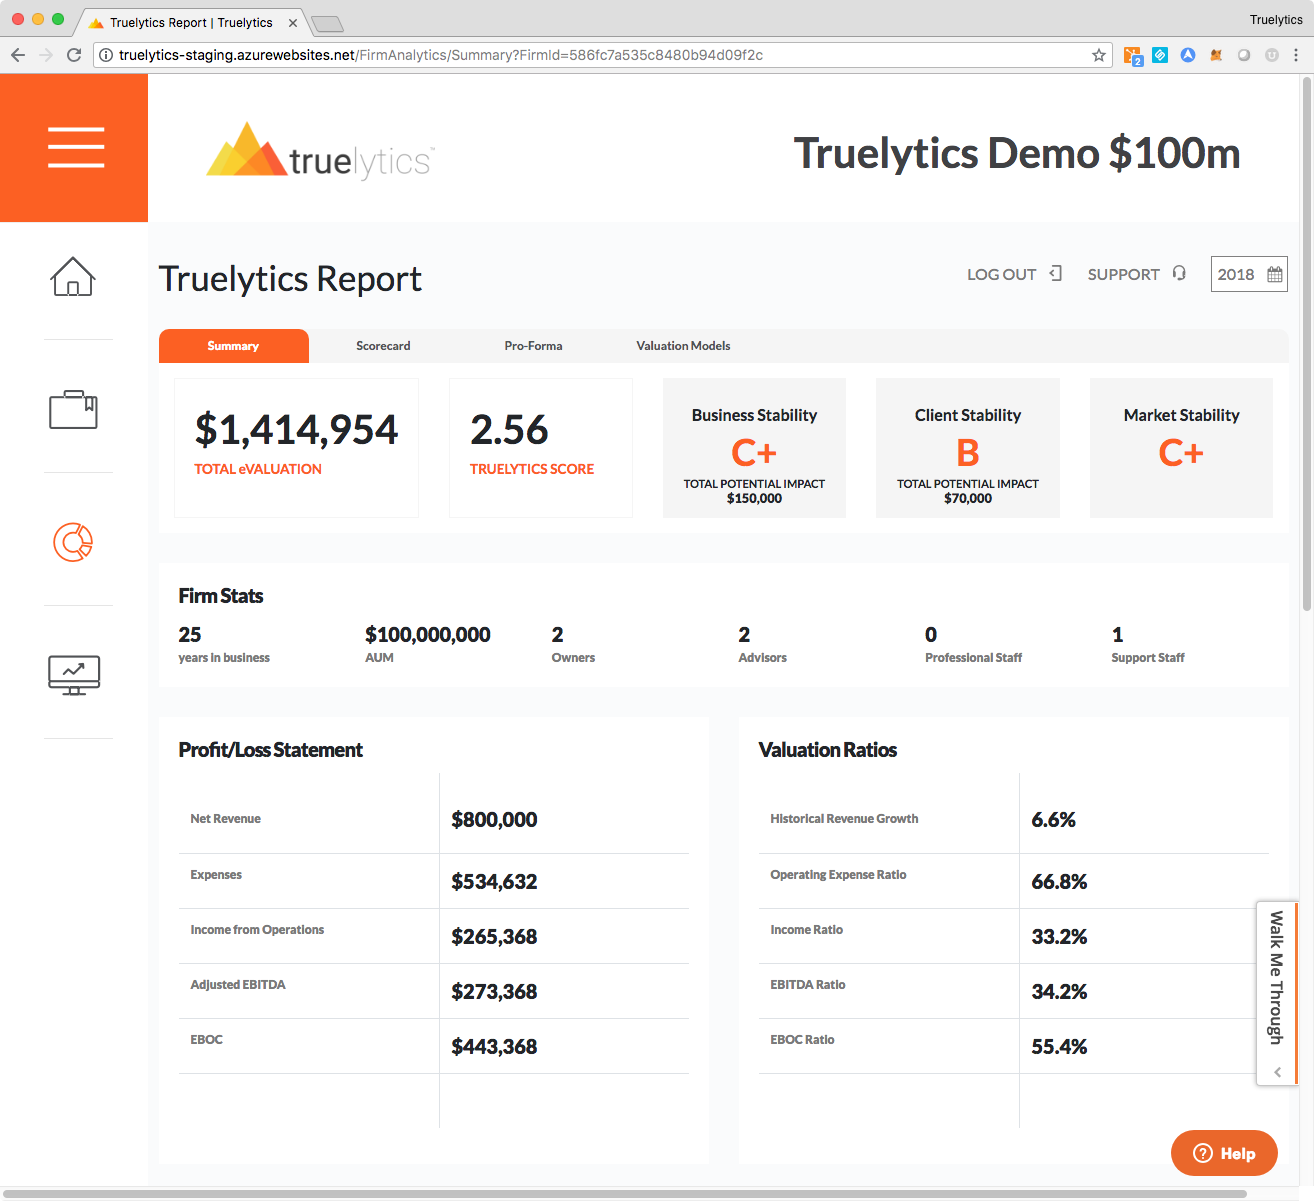This screenshot has height=1201, width=1314.
Task: Click the Operating Expense Ratio 66.8% value
Action: [1059, 882]
